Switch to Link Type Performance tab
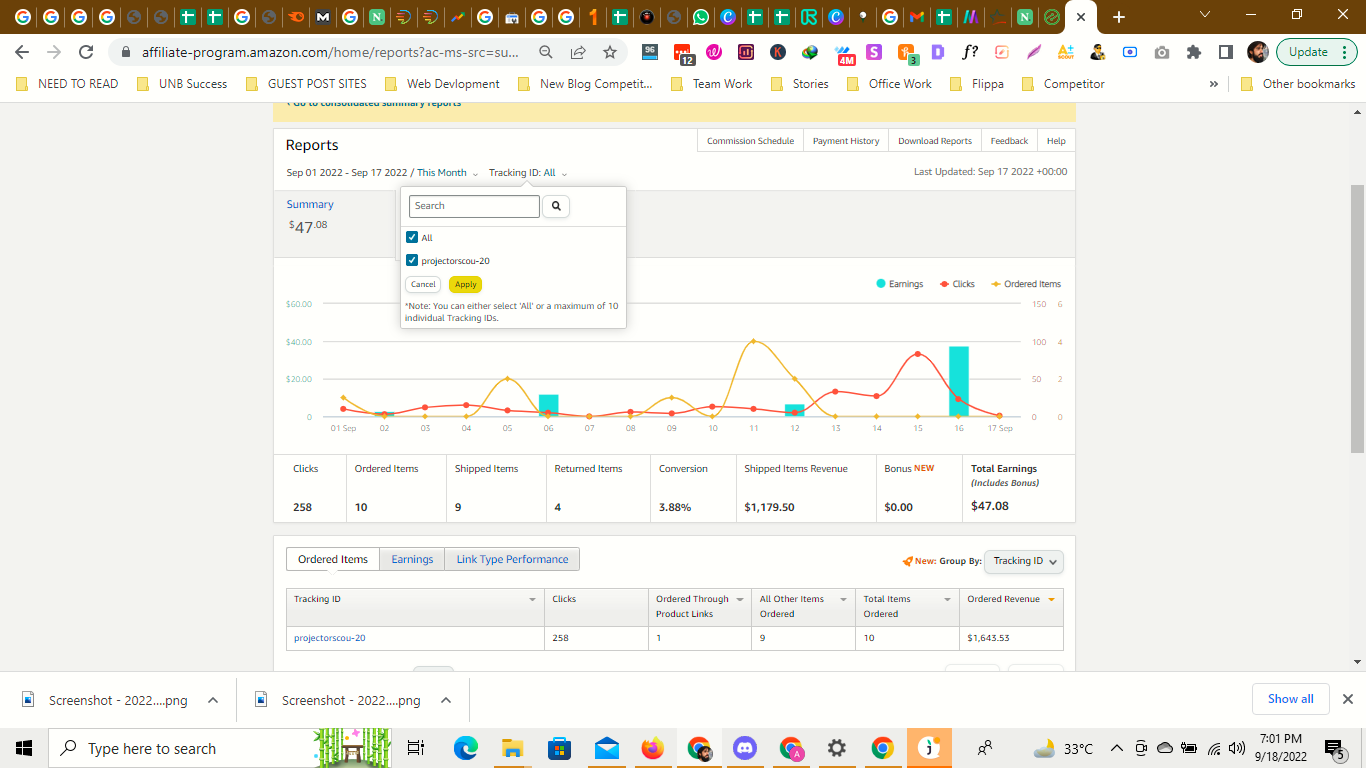Screen dimensions: 1366x768 pos(512,559)
